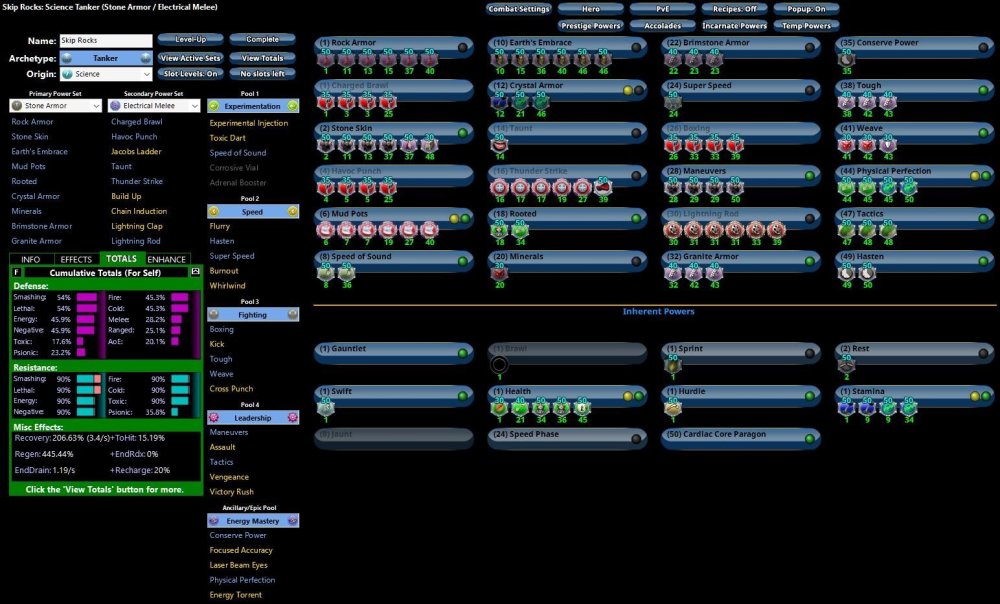Image resolution: width=1000 pixels, height=604 pixels.
Task: Click the Swift enhancement slot icon
Action: [325, 408]
